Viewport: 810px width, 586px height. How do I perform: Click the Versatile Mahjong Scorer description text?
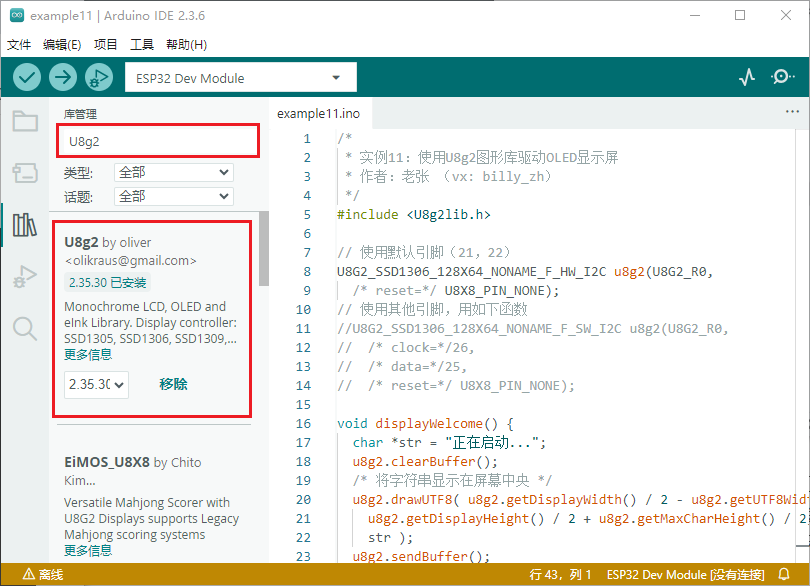pos(151,518)
